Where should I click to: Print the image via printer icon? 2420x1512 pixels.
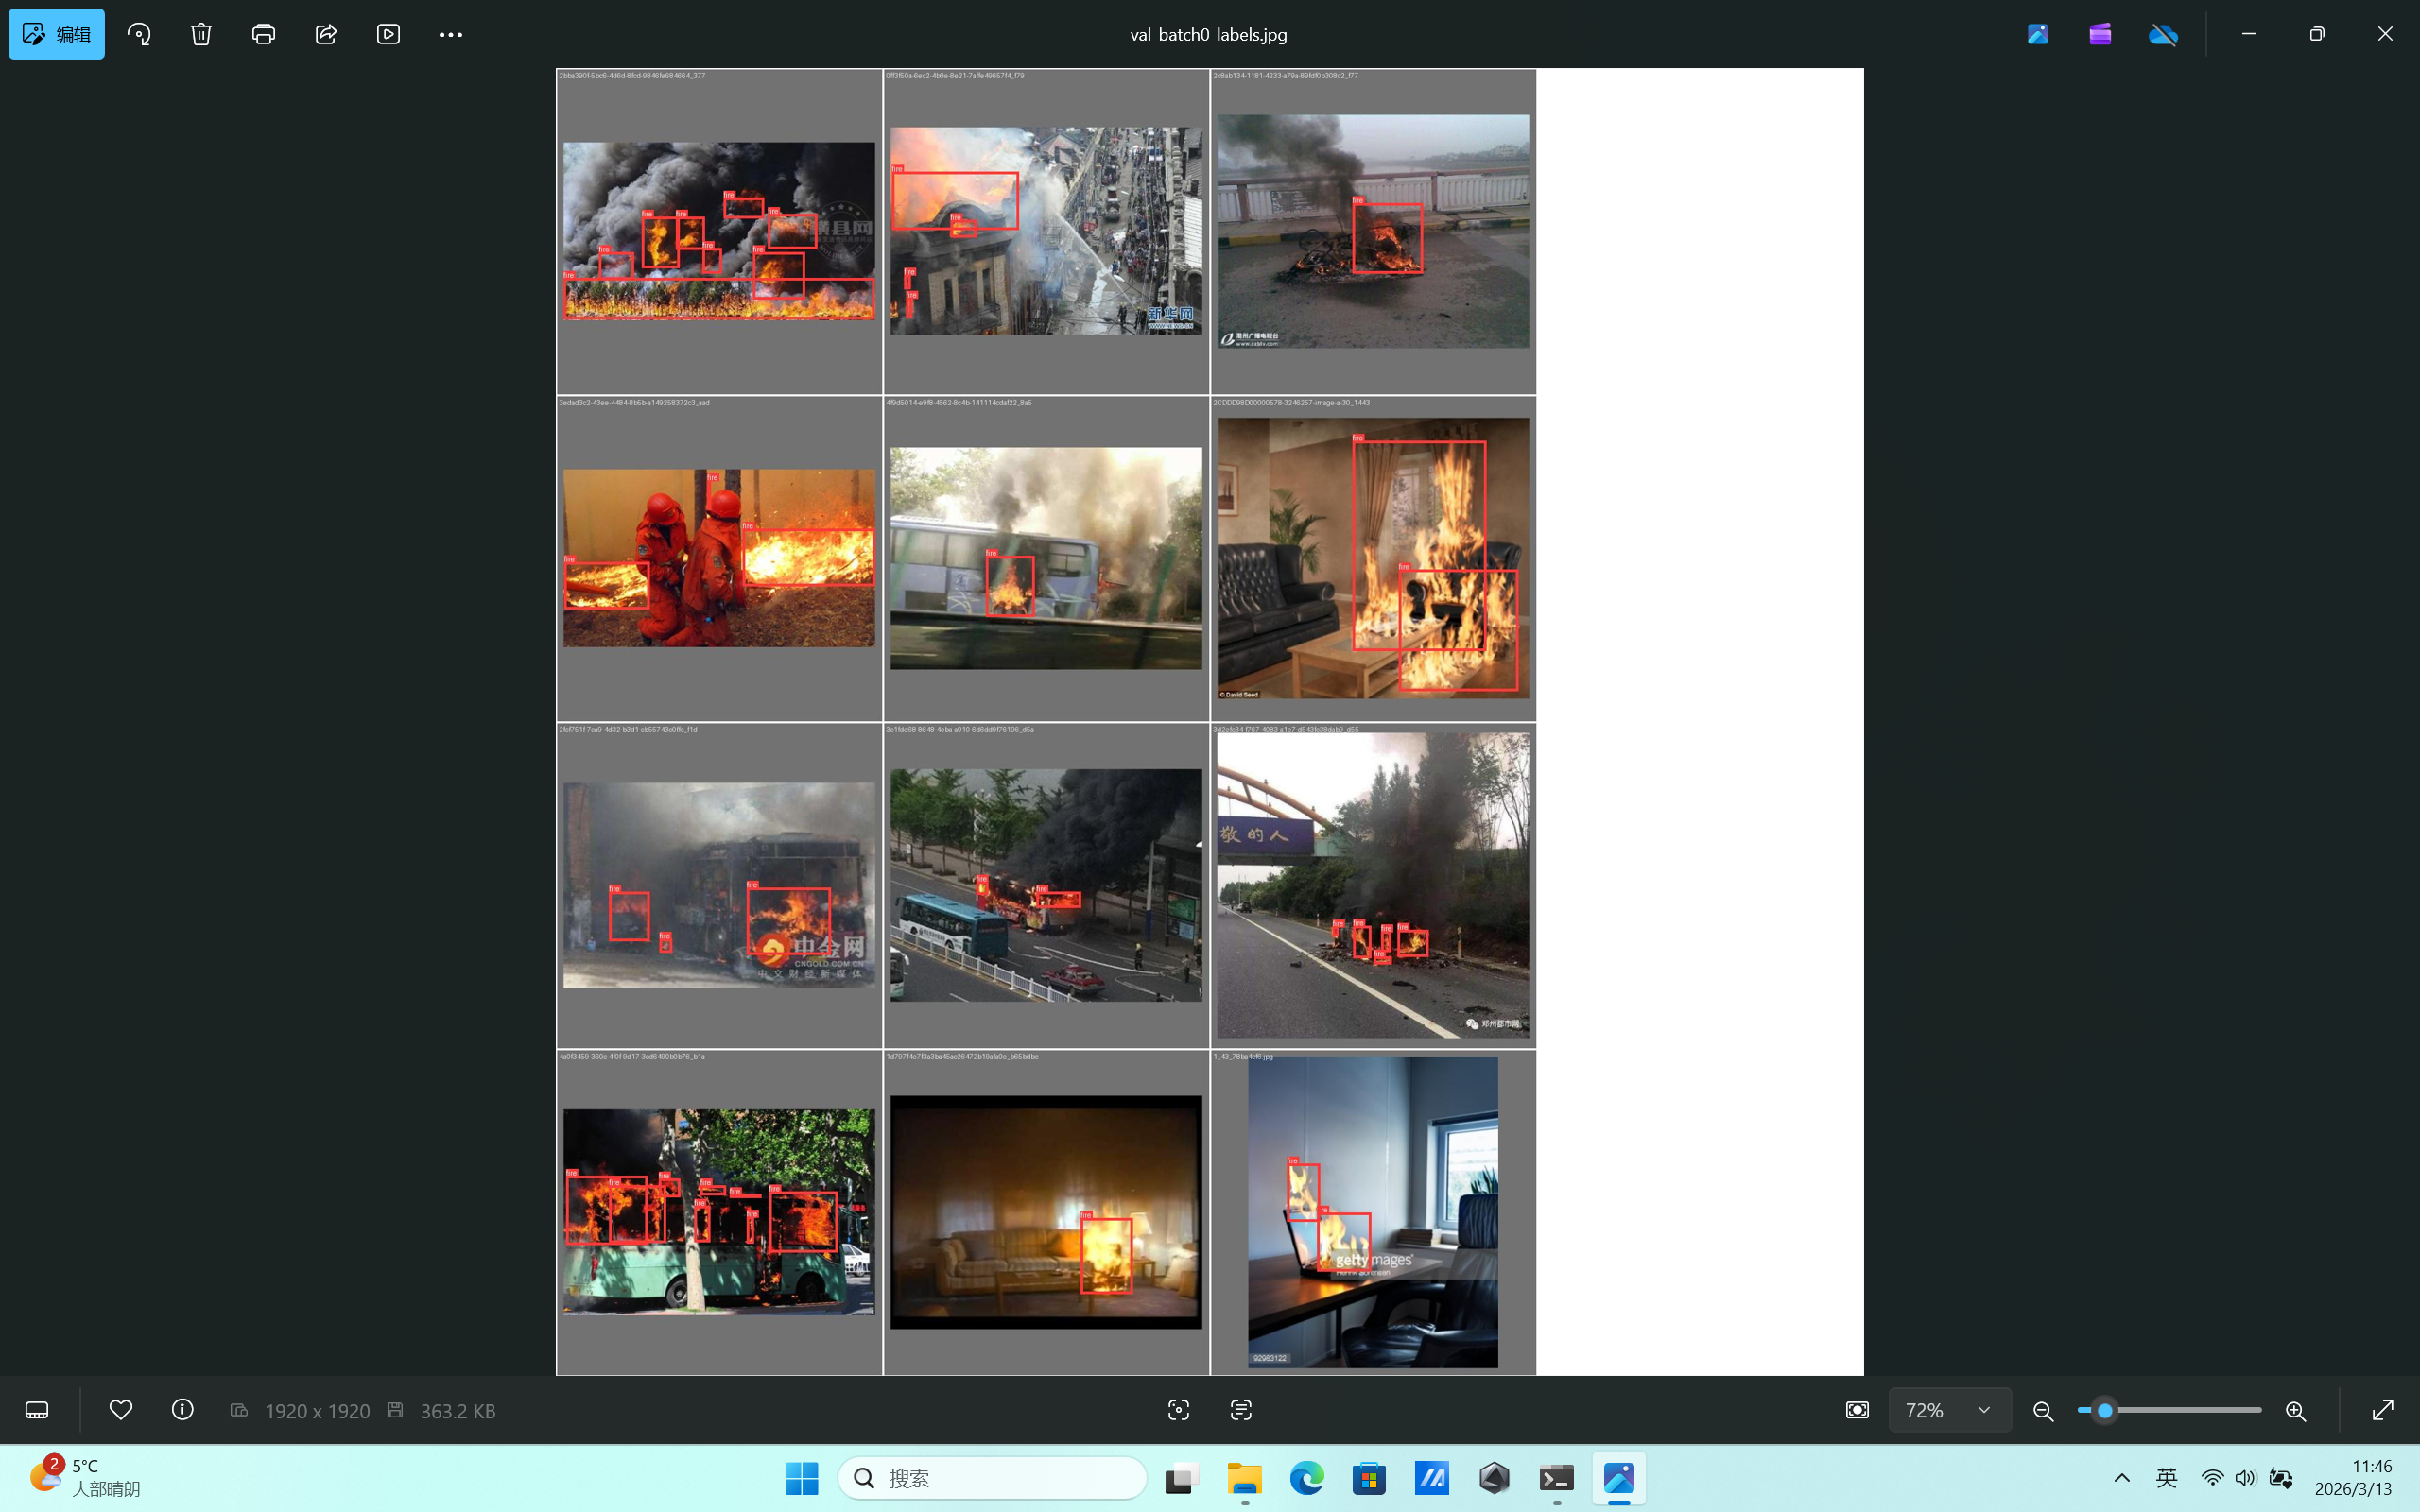(x=263, y=34)
